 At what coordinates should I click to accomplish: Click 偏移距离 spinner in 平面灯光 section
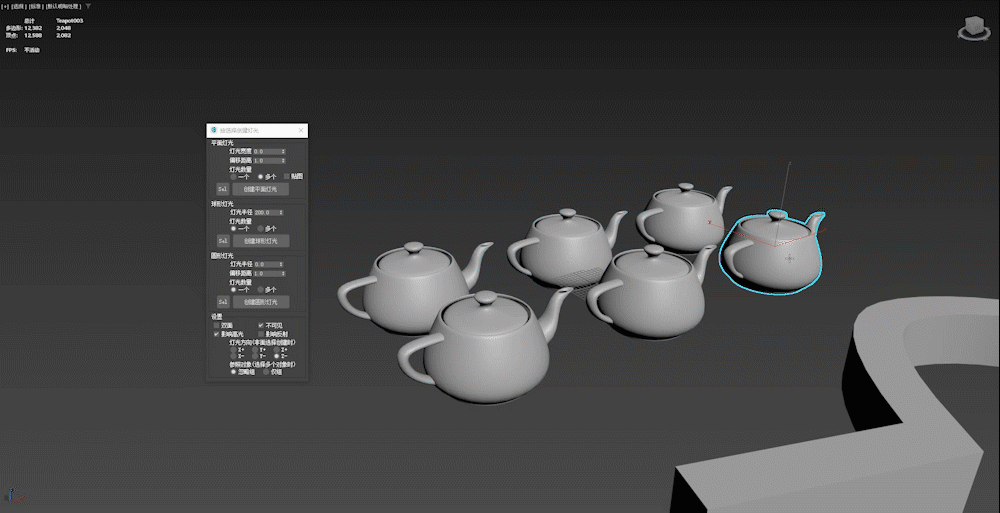[x=283, y=161]
